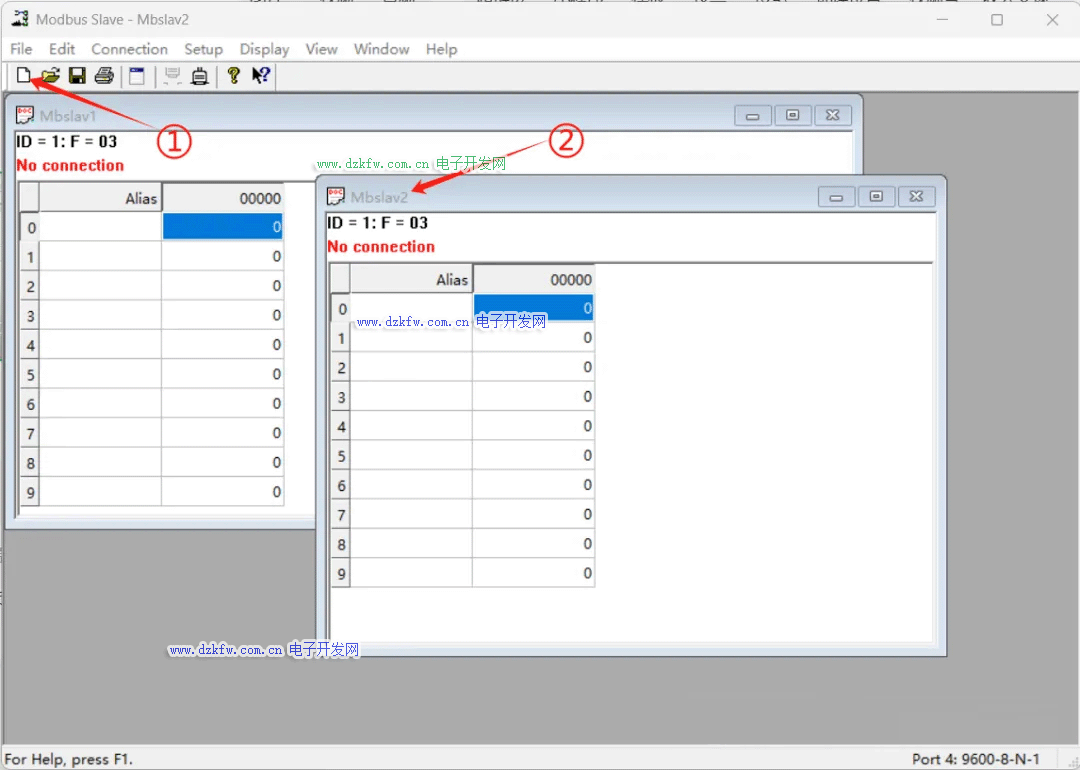The image size is (1080, 770).
Task: Click the Modbus Slave app icon in title bar
Action: pyautogui.click(x=19, y=19)
